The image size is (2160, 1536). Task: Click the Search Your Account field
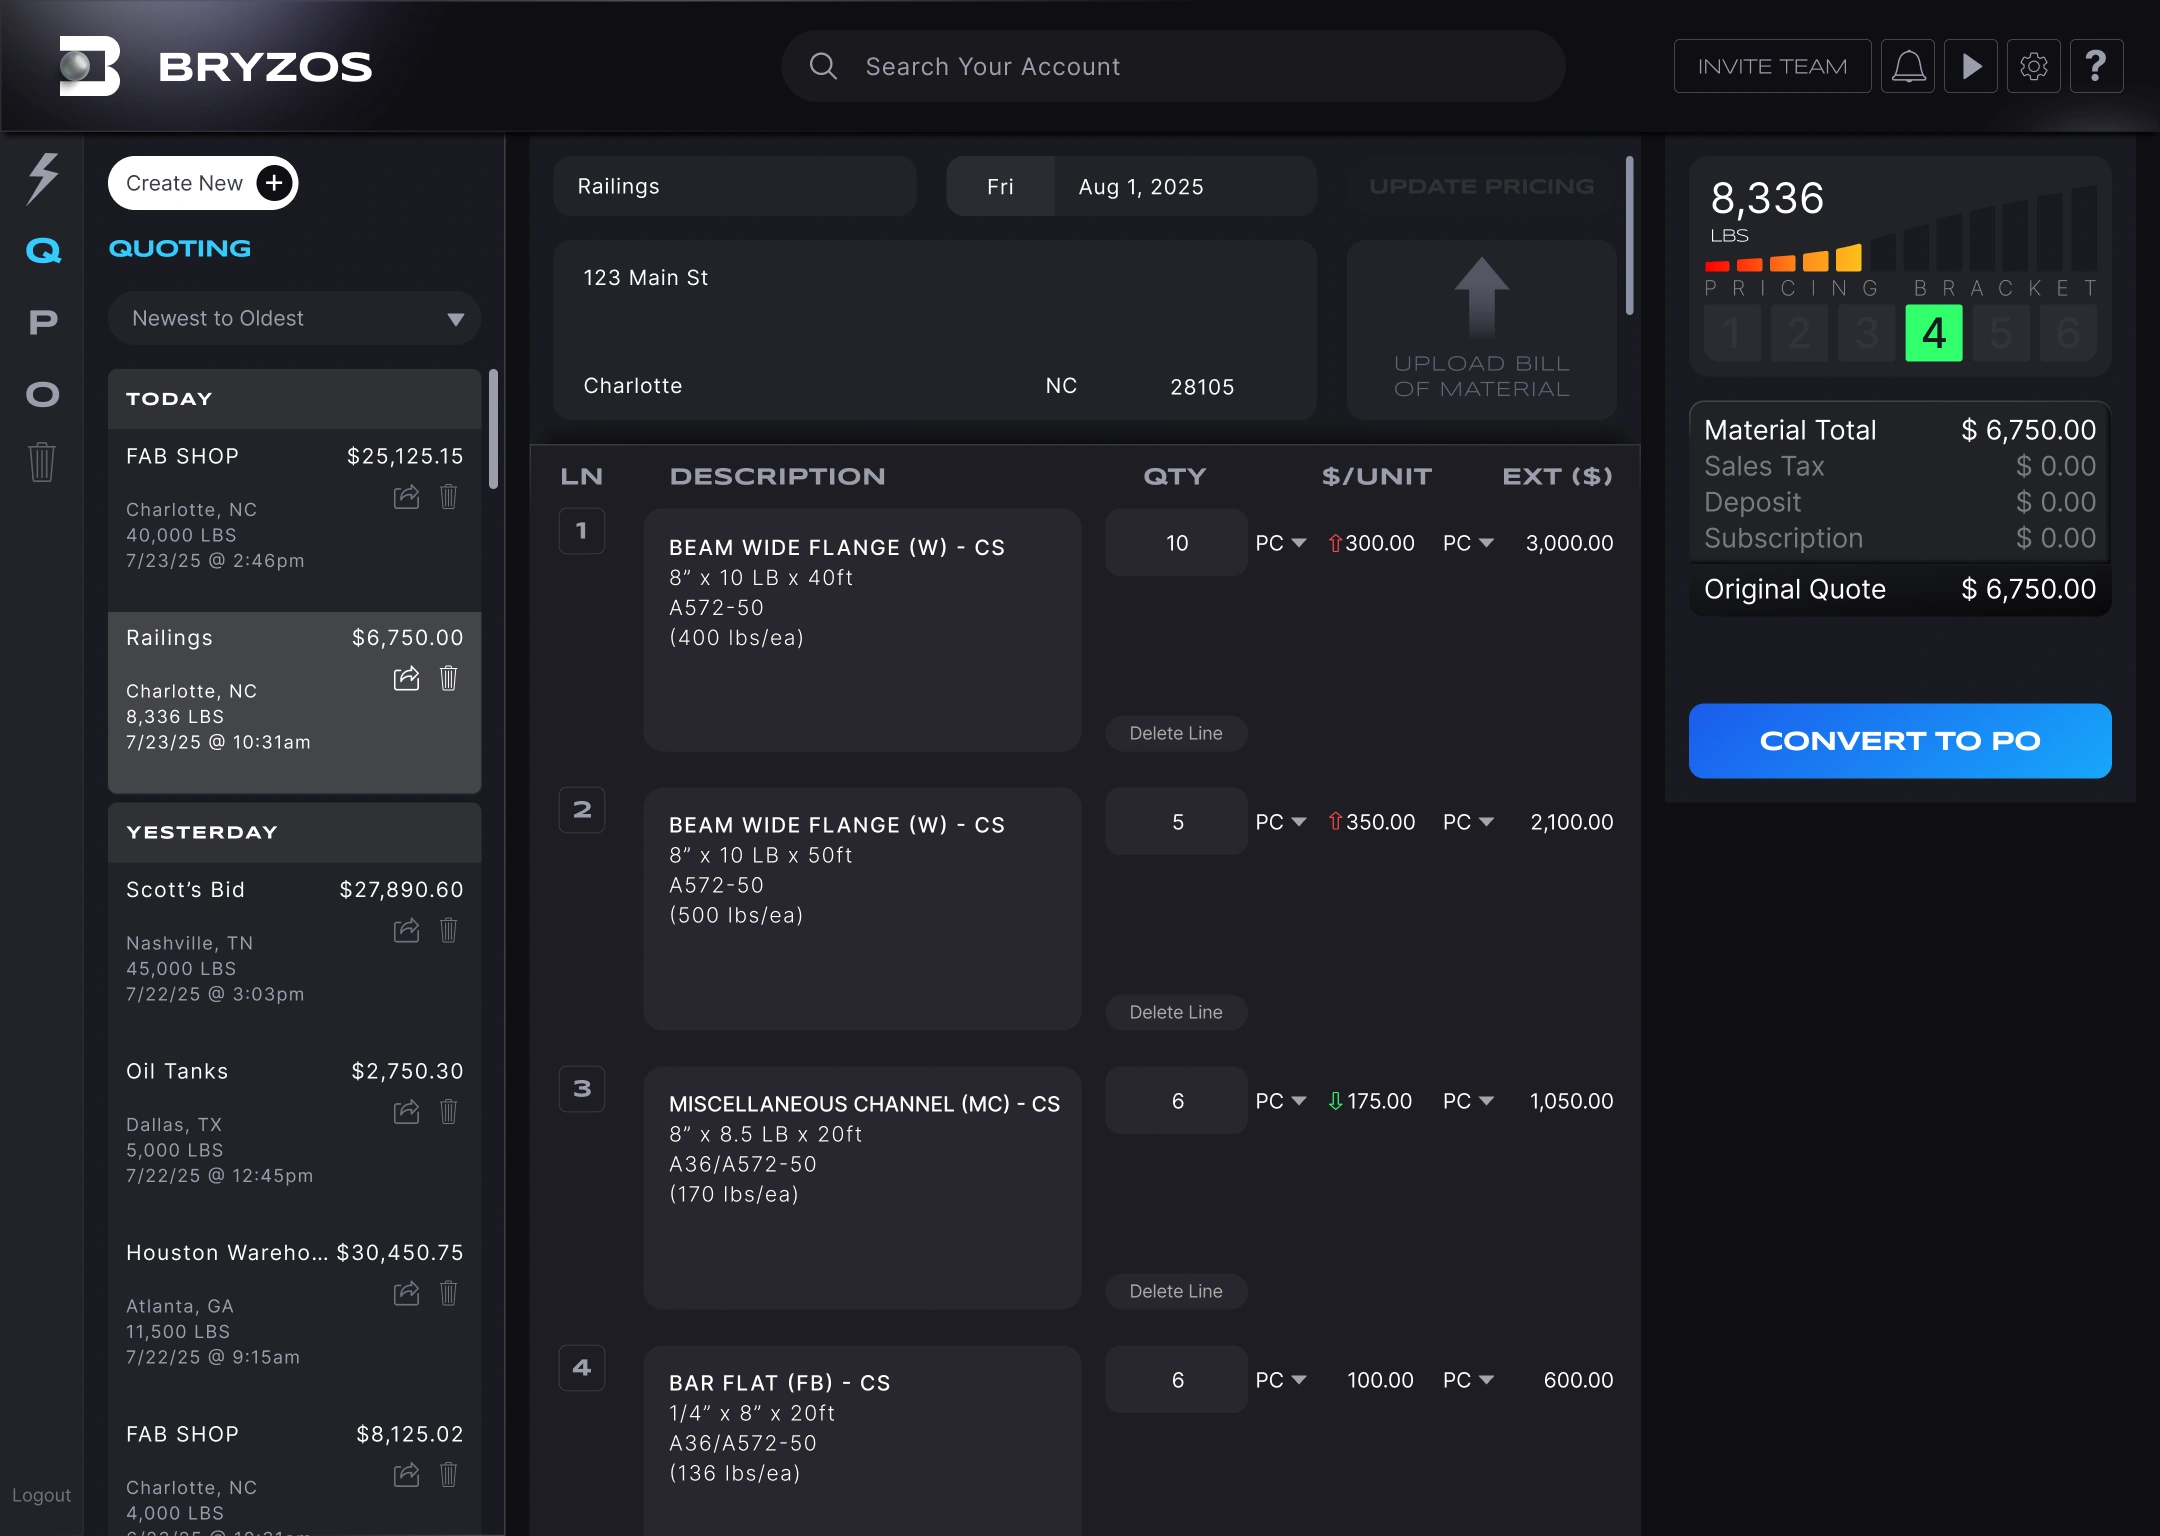pyautogui.click(x=1172, y=67)
